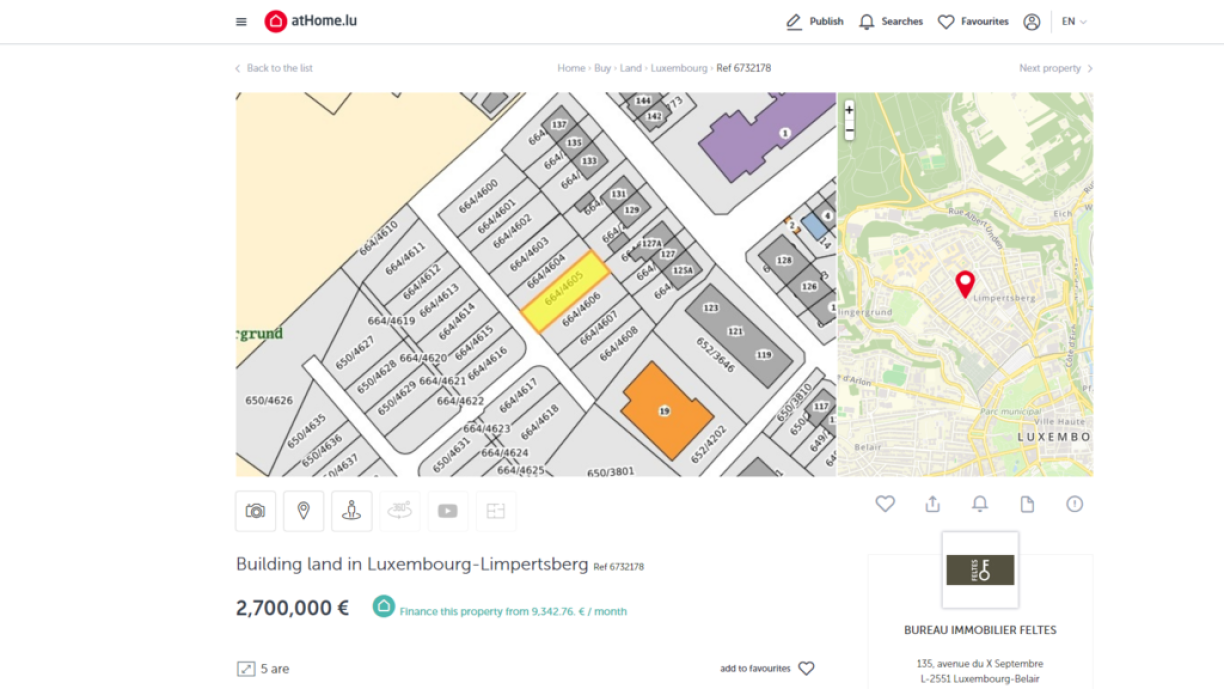The width and height of the screenshot is (1224, 689).
Task: Report listing with exclamation icon
Action: (1074, 504)
